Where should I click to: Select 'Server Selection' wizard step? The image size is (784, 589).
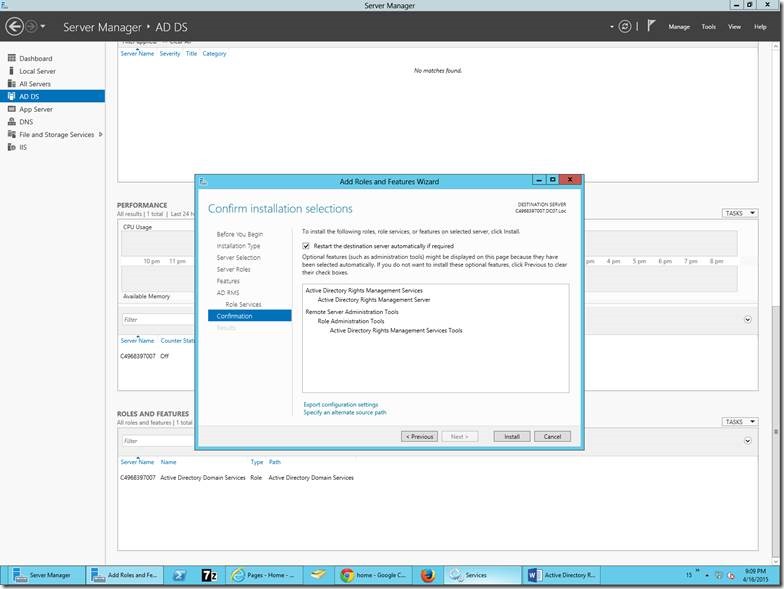tap(238, 258)
